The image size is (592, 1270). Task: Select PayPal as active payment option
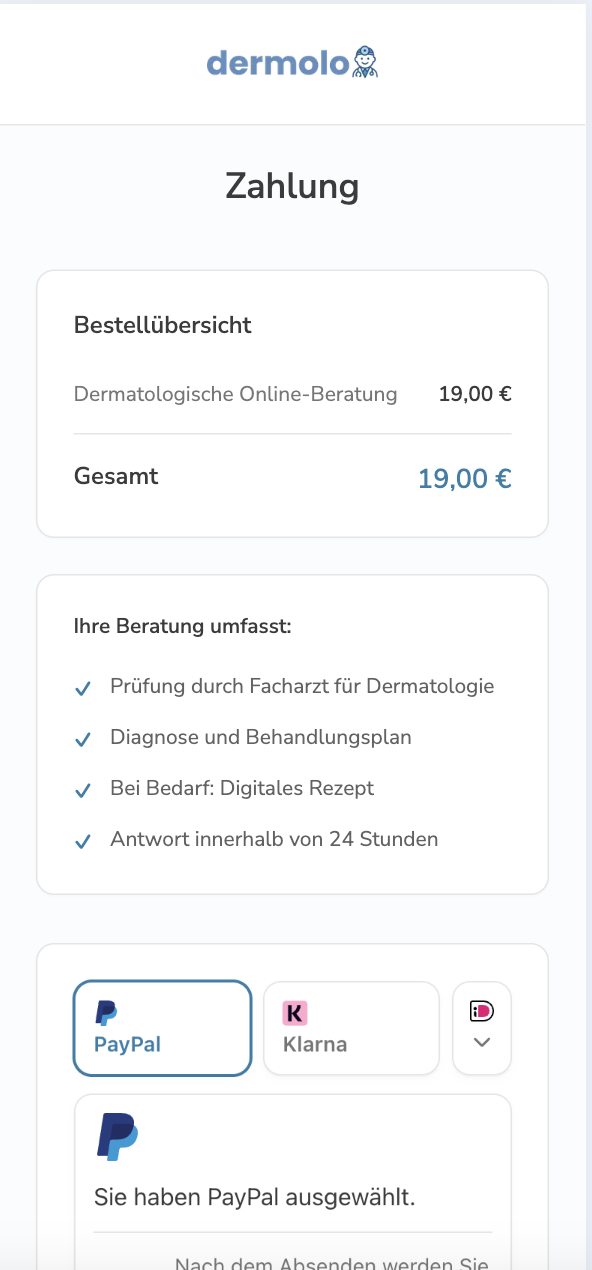pyautogui.click(x=162, y=1028)
